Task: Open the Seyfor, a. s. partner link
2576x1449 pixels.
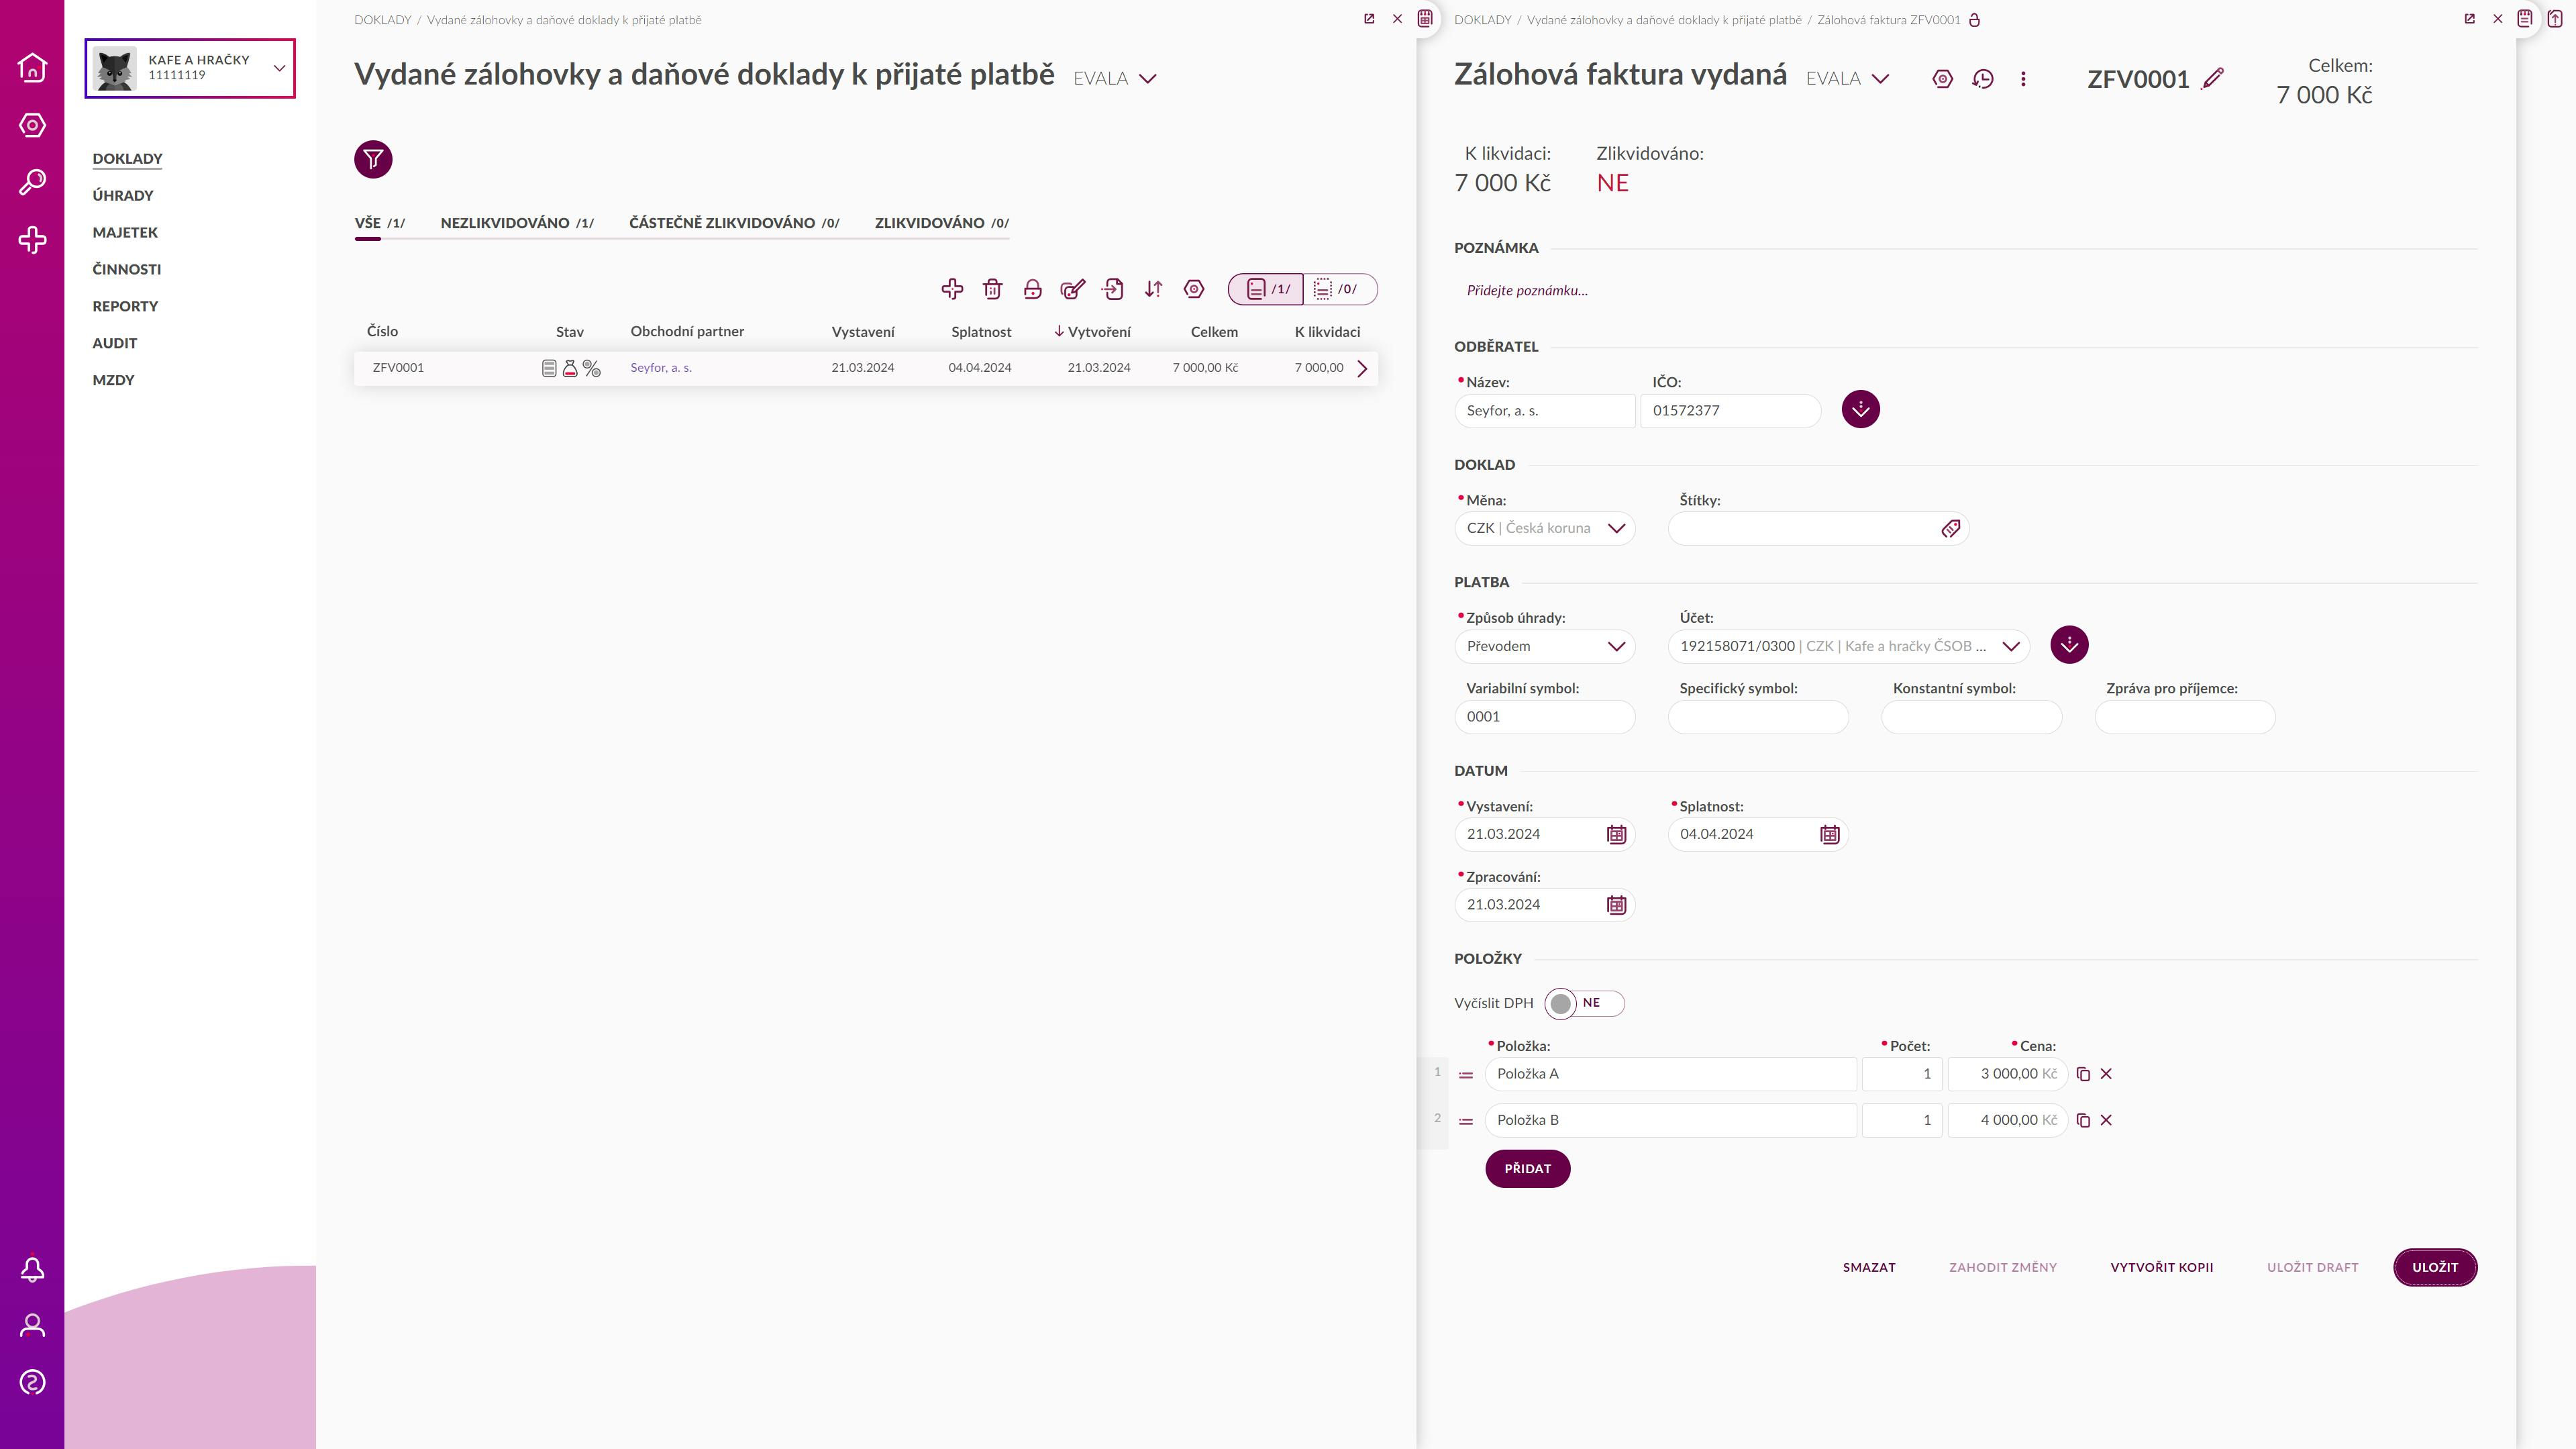Action: (660, 368)
